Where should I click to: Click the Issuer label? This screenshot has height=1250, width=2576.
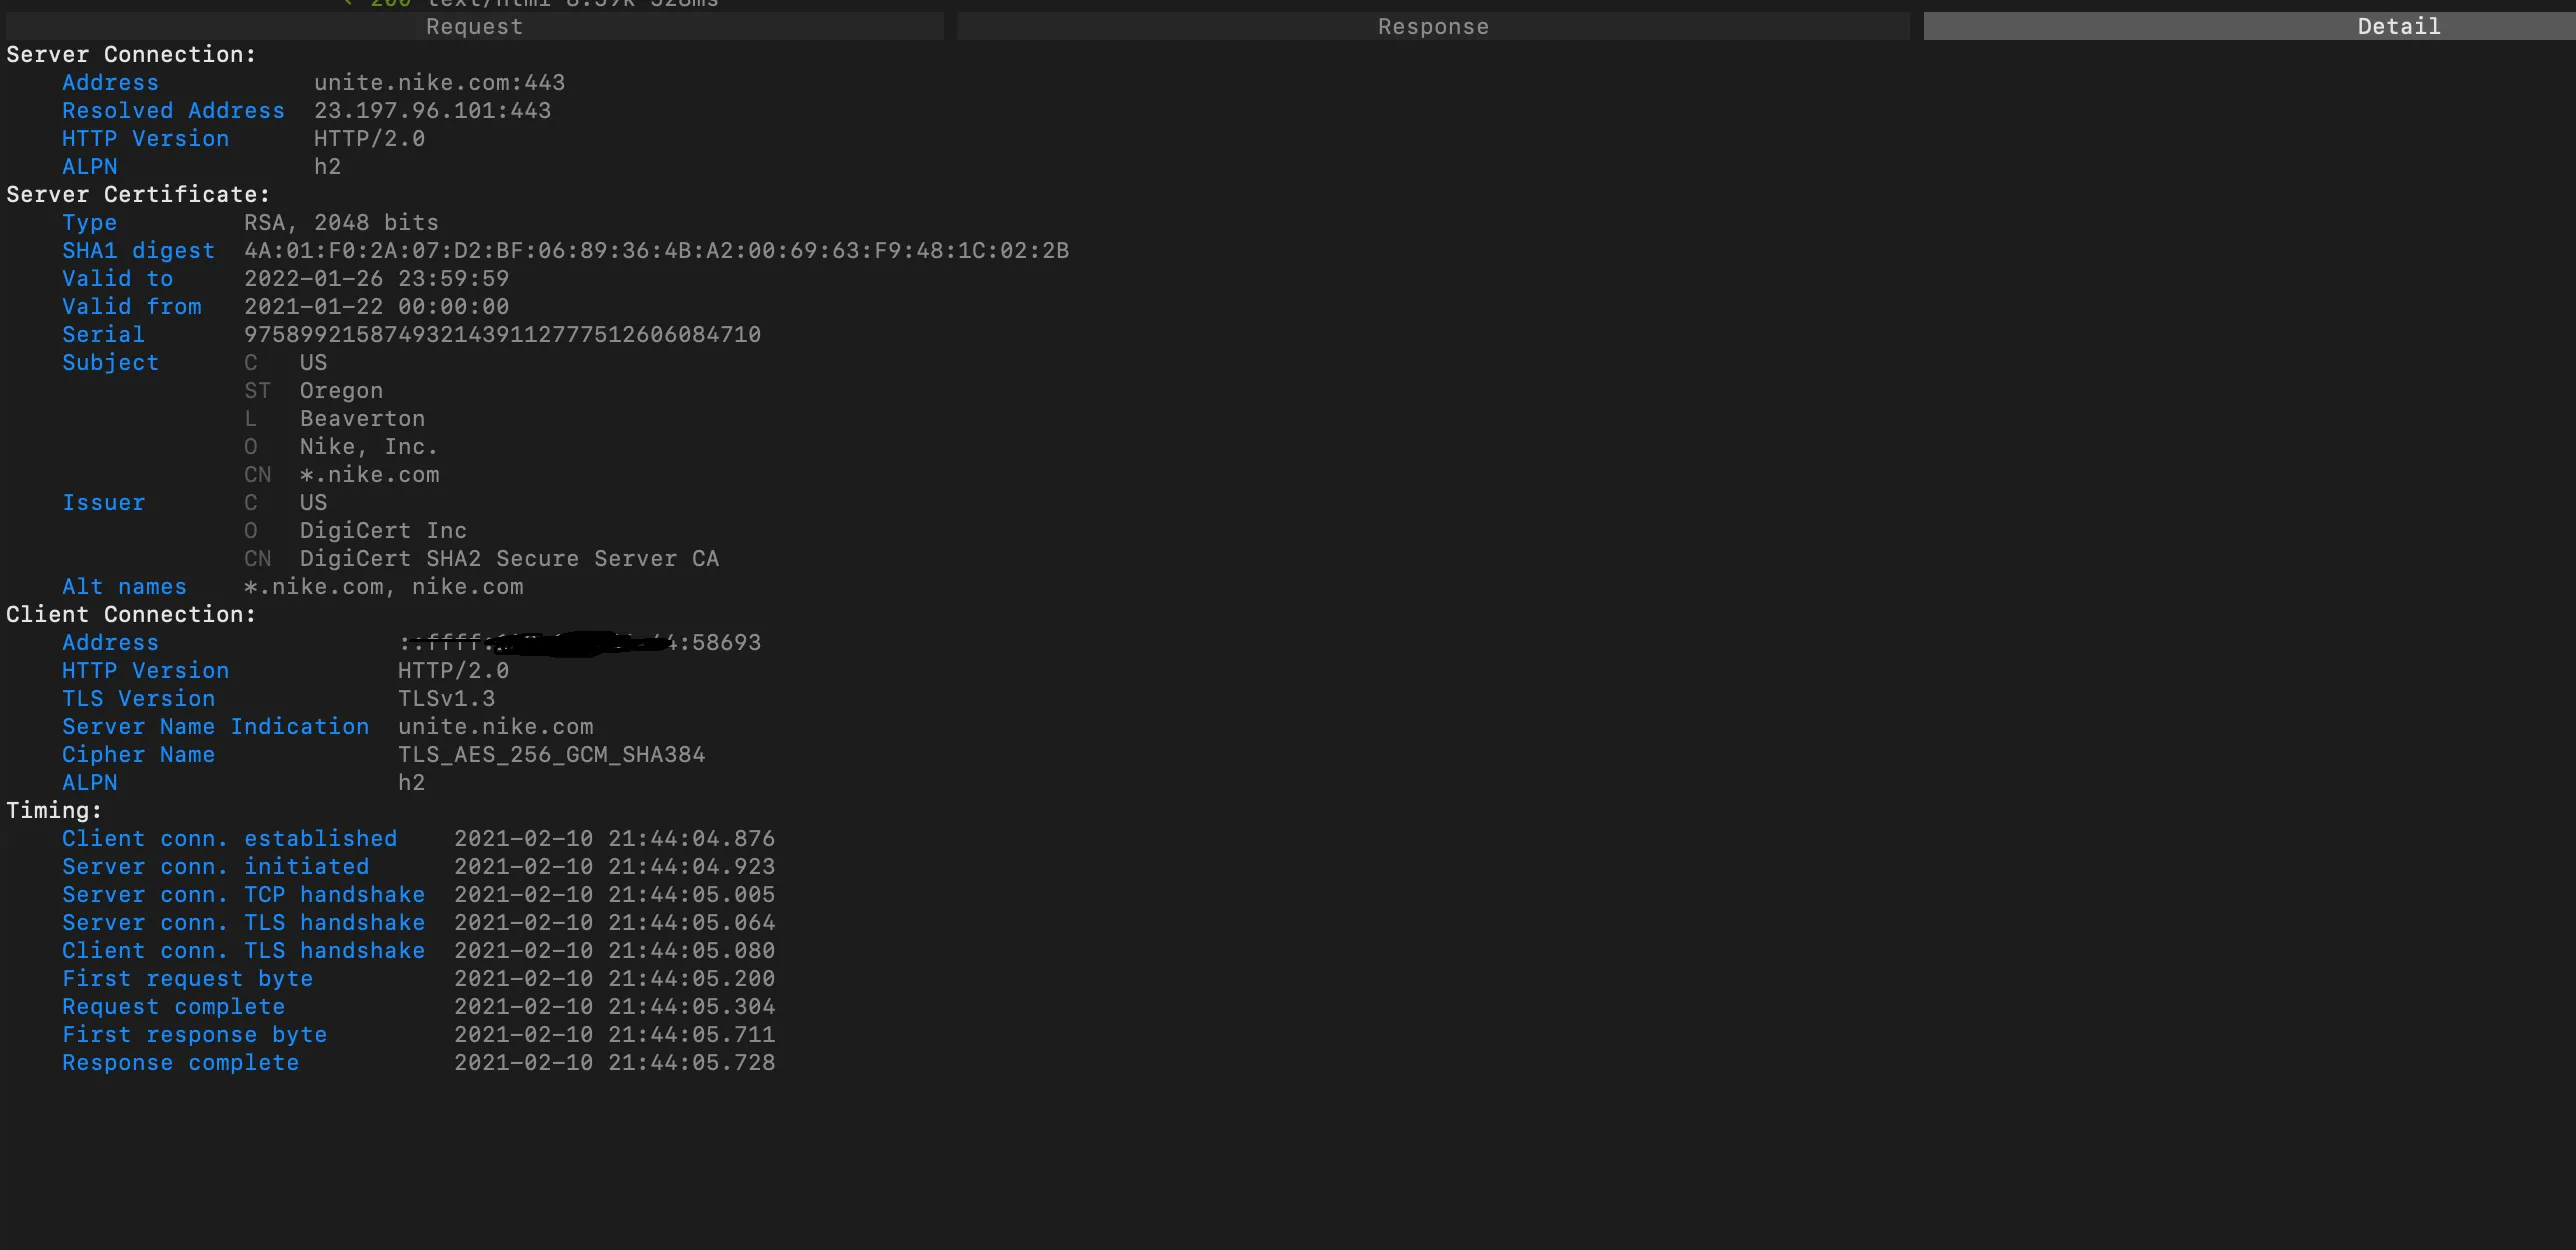point(103,503)
